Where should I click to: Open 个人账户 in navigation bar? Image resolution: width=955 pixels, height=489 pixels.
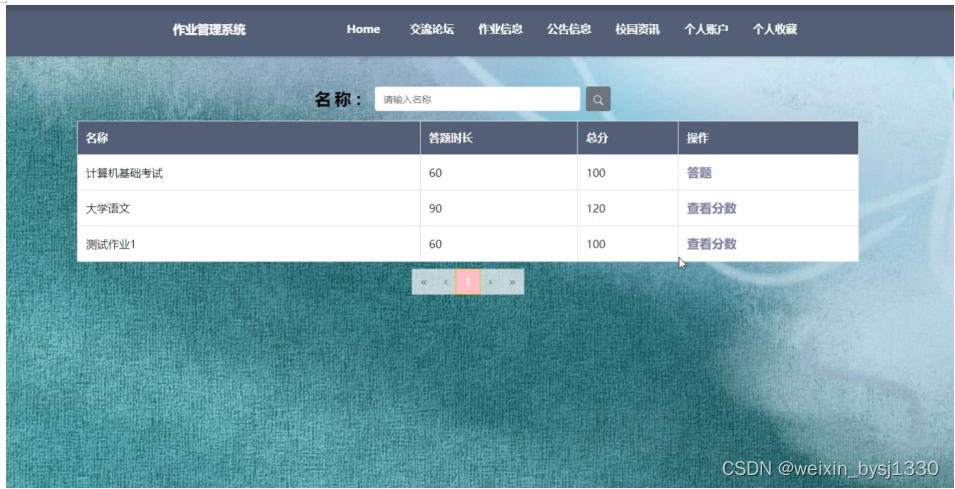coord(706,29)
